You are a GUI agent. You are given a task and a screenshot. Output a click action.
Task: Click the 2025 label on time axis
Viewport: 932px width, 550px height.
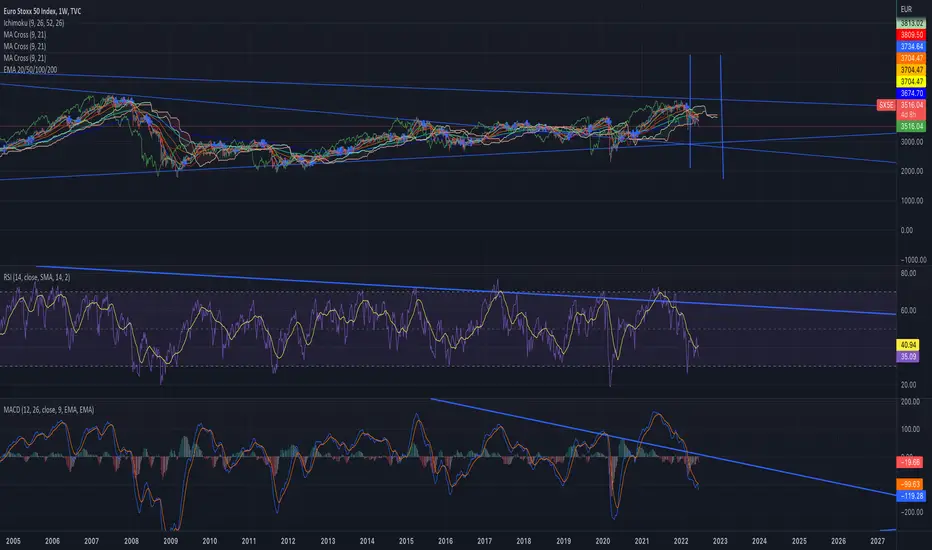[799, 541]
